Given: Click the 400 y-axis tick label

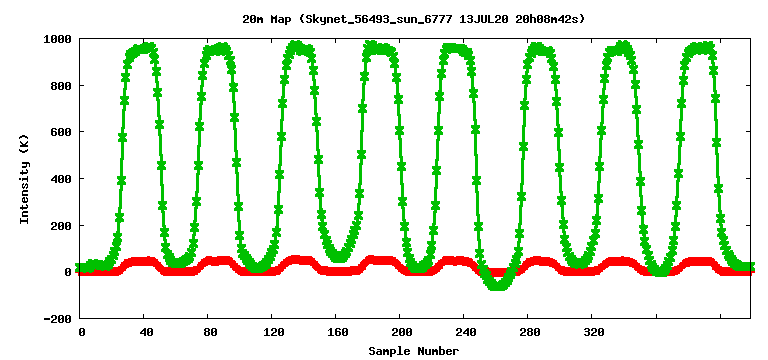Looking at the screenshot, I should 62,179.
